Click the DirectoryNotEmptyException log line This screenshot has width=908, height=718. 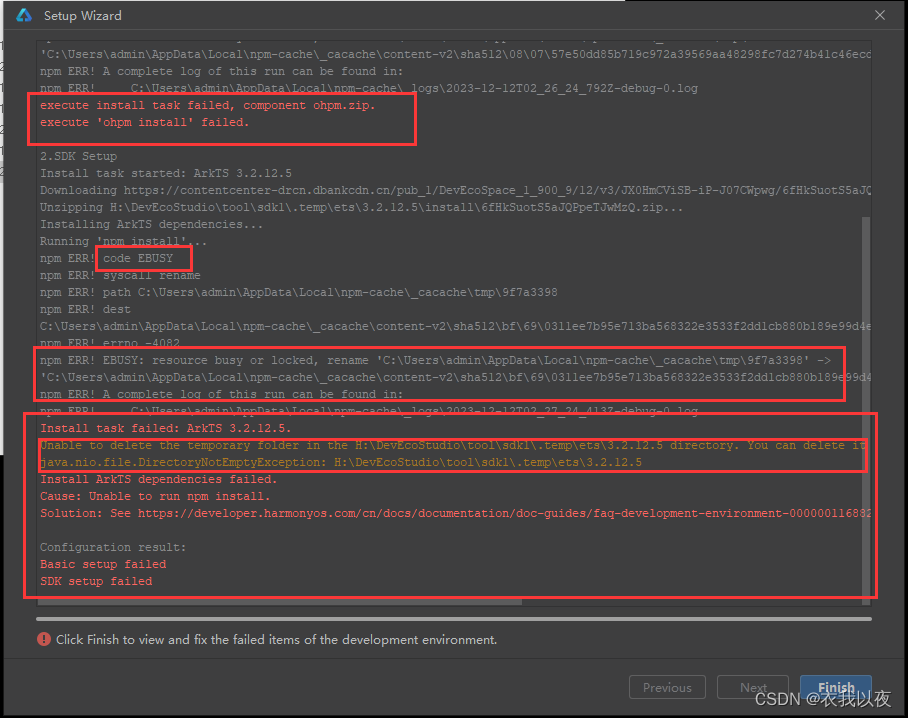(341, 462)
